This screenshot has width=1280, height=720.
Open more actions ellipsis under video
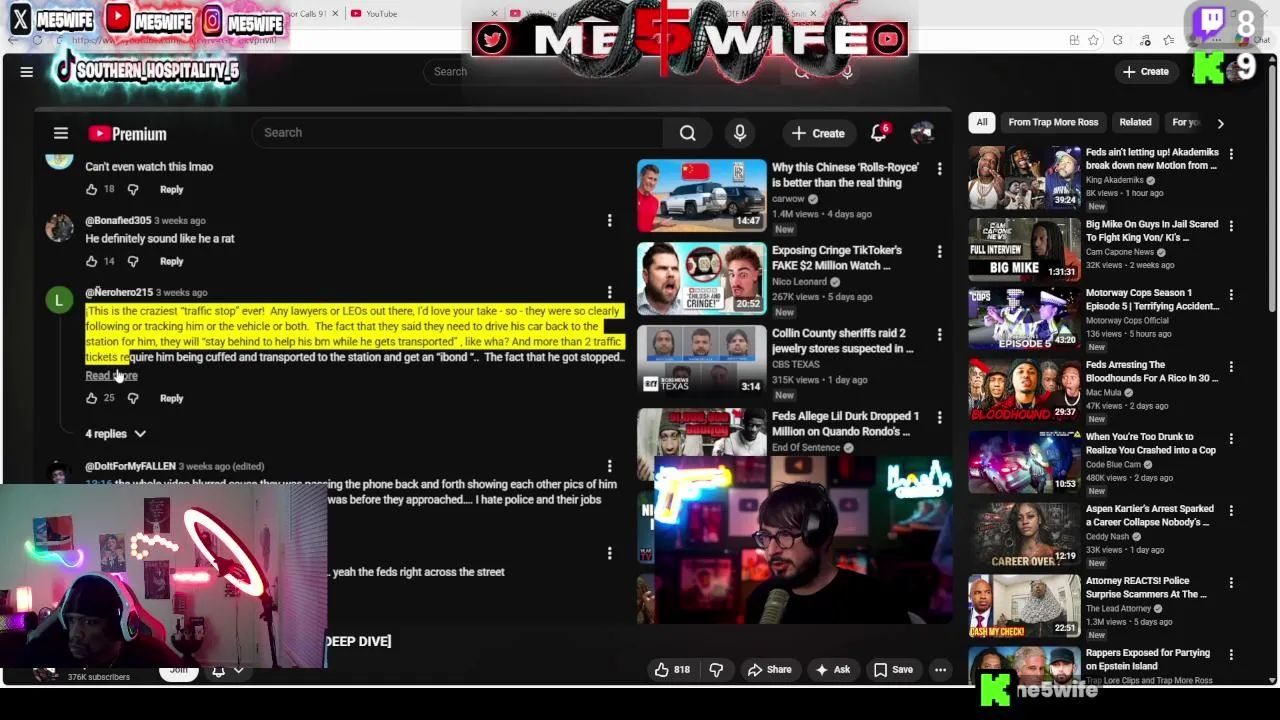pos(940,670)
